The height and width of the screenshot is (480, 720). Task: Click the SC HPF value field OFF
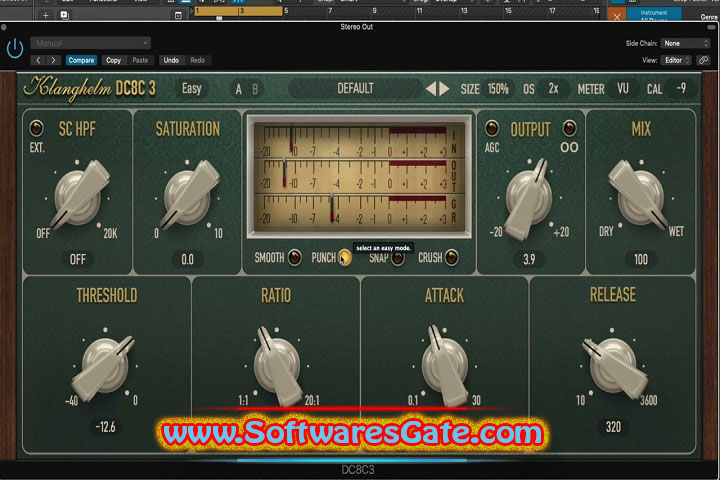coord(78,260)
